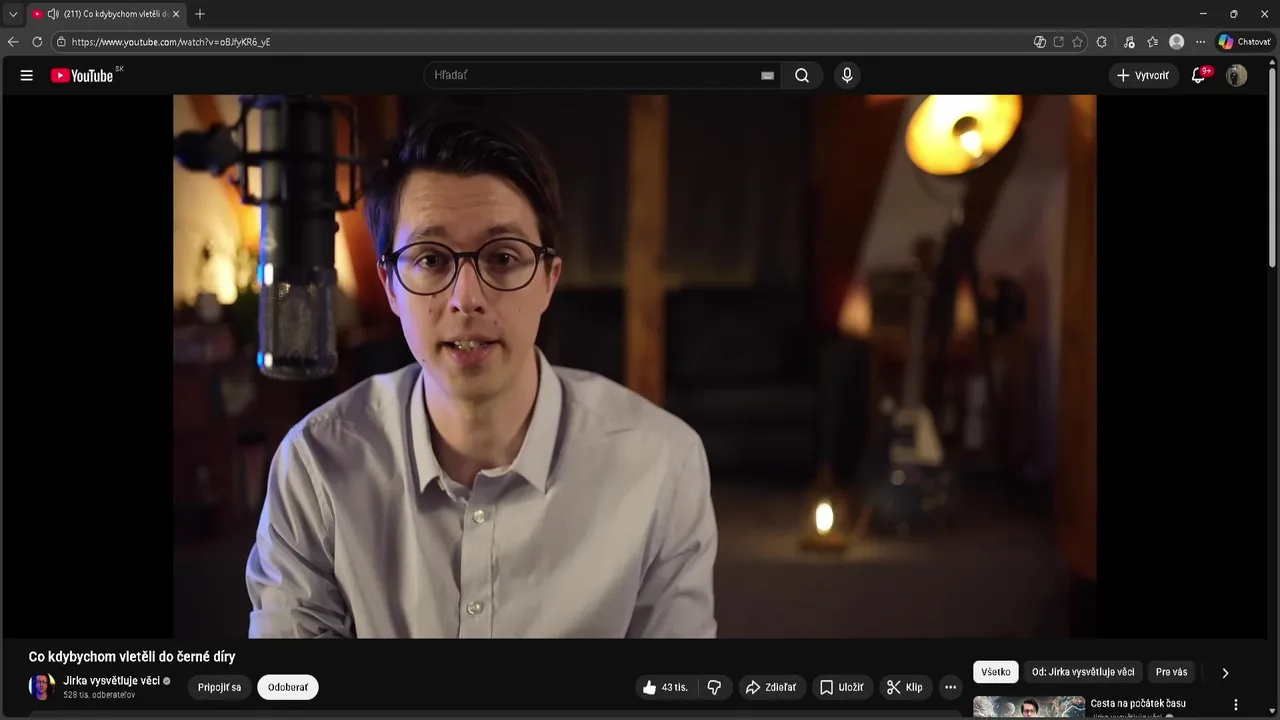Screen dimensions: 1280x720
Task: Add this page to favorites with the star
Action: coord(1077,42)
